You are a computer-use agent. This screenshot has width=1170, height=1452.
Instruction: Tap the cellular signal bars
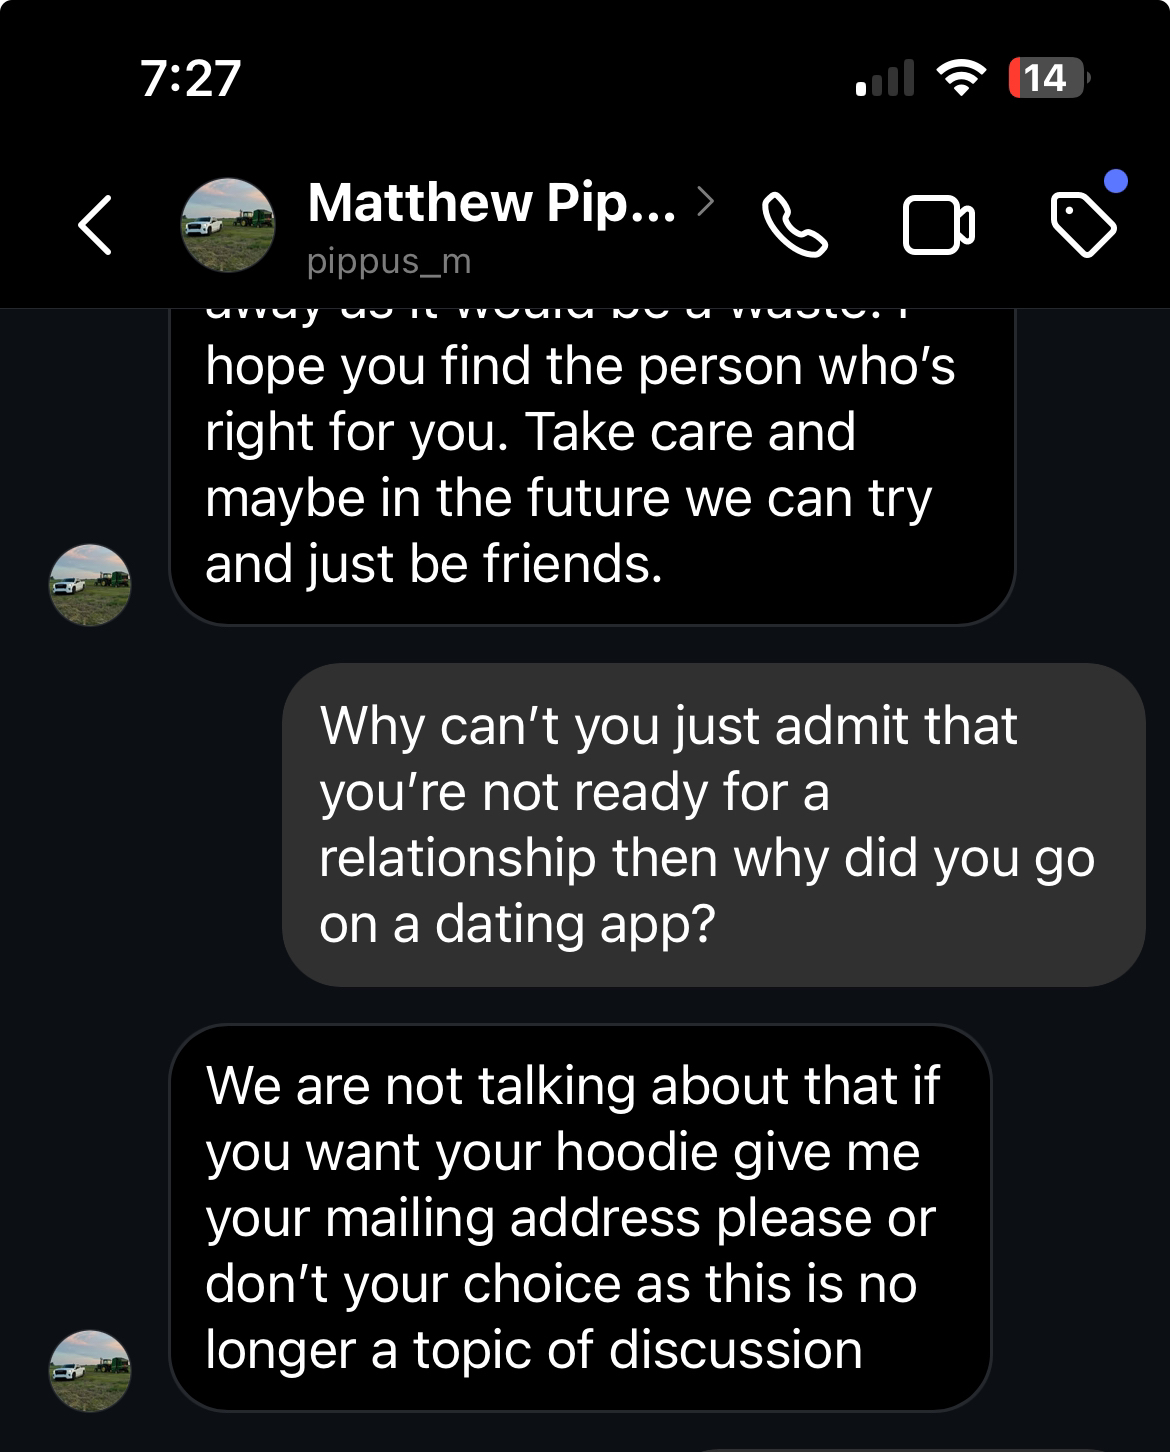coord(885,78)
